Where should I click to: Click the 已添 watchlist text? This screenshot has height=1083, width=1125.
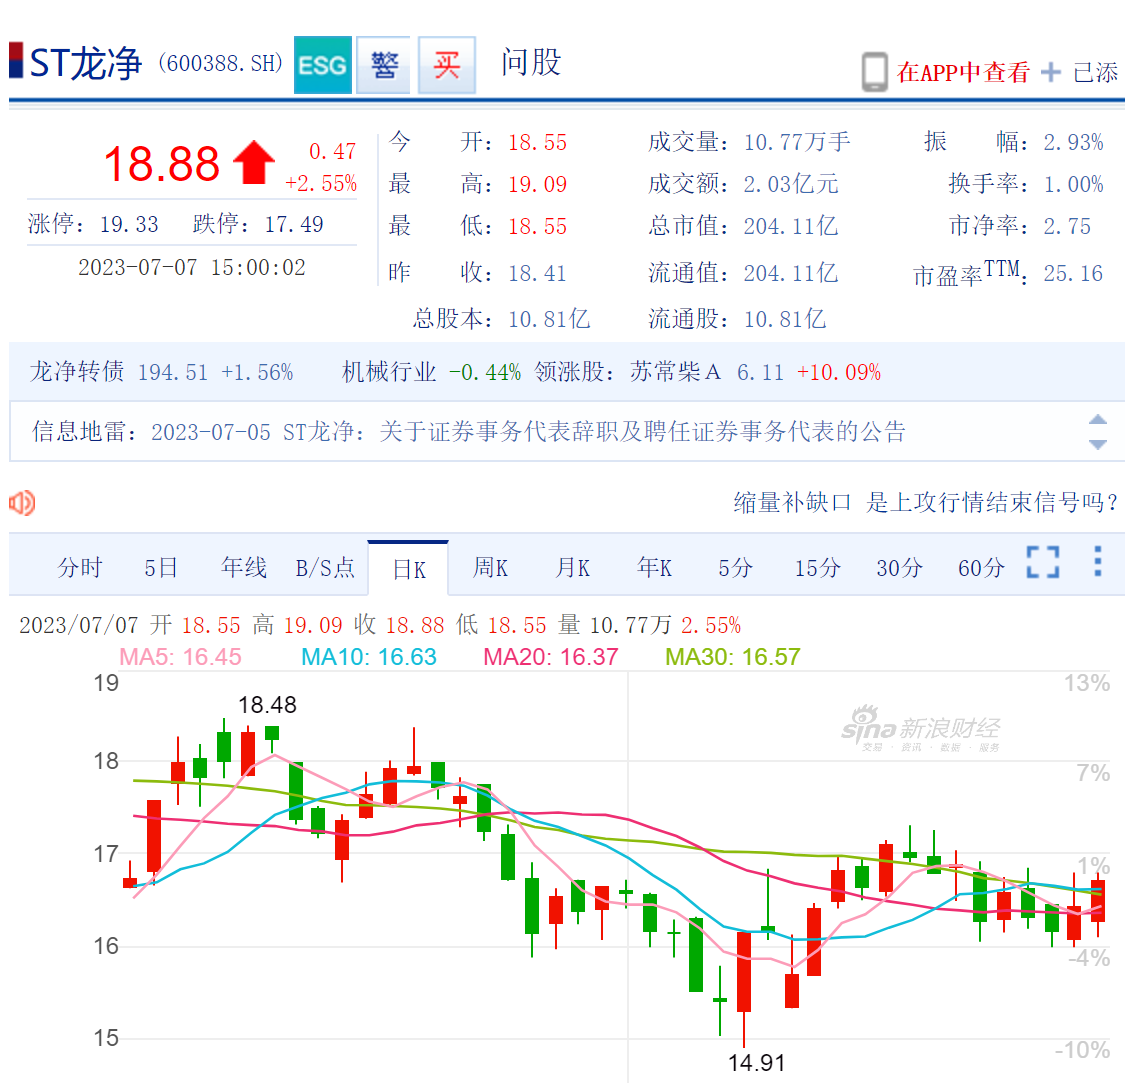pos(1095,72)
